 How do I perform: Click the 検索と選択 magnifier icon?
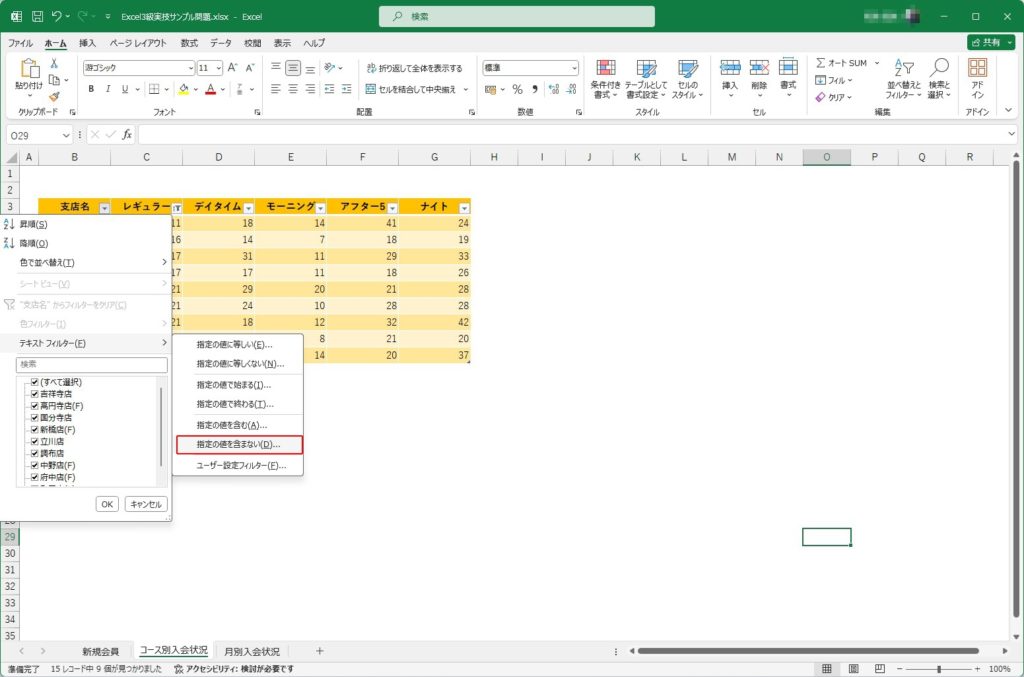pos(939,67)
